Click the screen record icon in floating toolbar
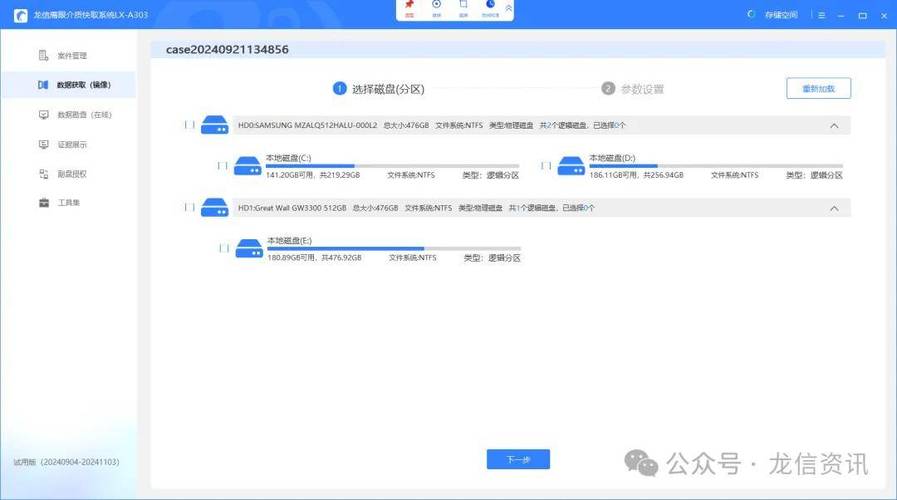Viewport: 897px width, 500px height. 436,6
